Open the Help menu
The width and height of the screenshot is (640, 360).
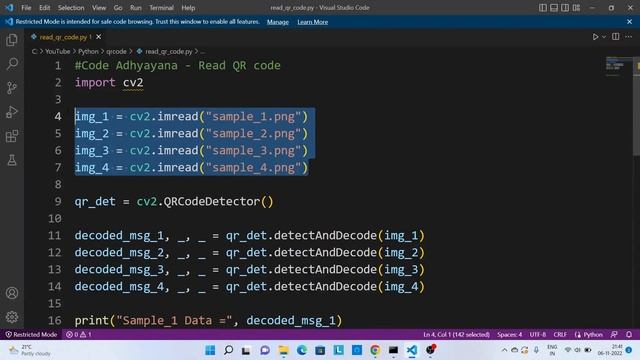188,8
